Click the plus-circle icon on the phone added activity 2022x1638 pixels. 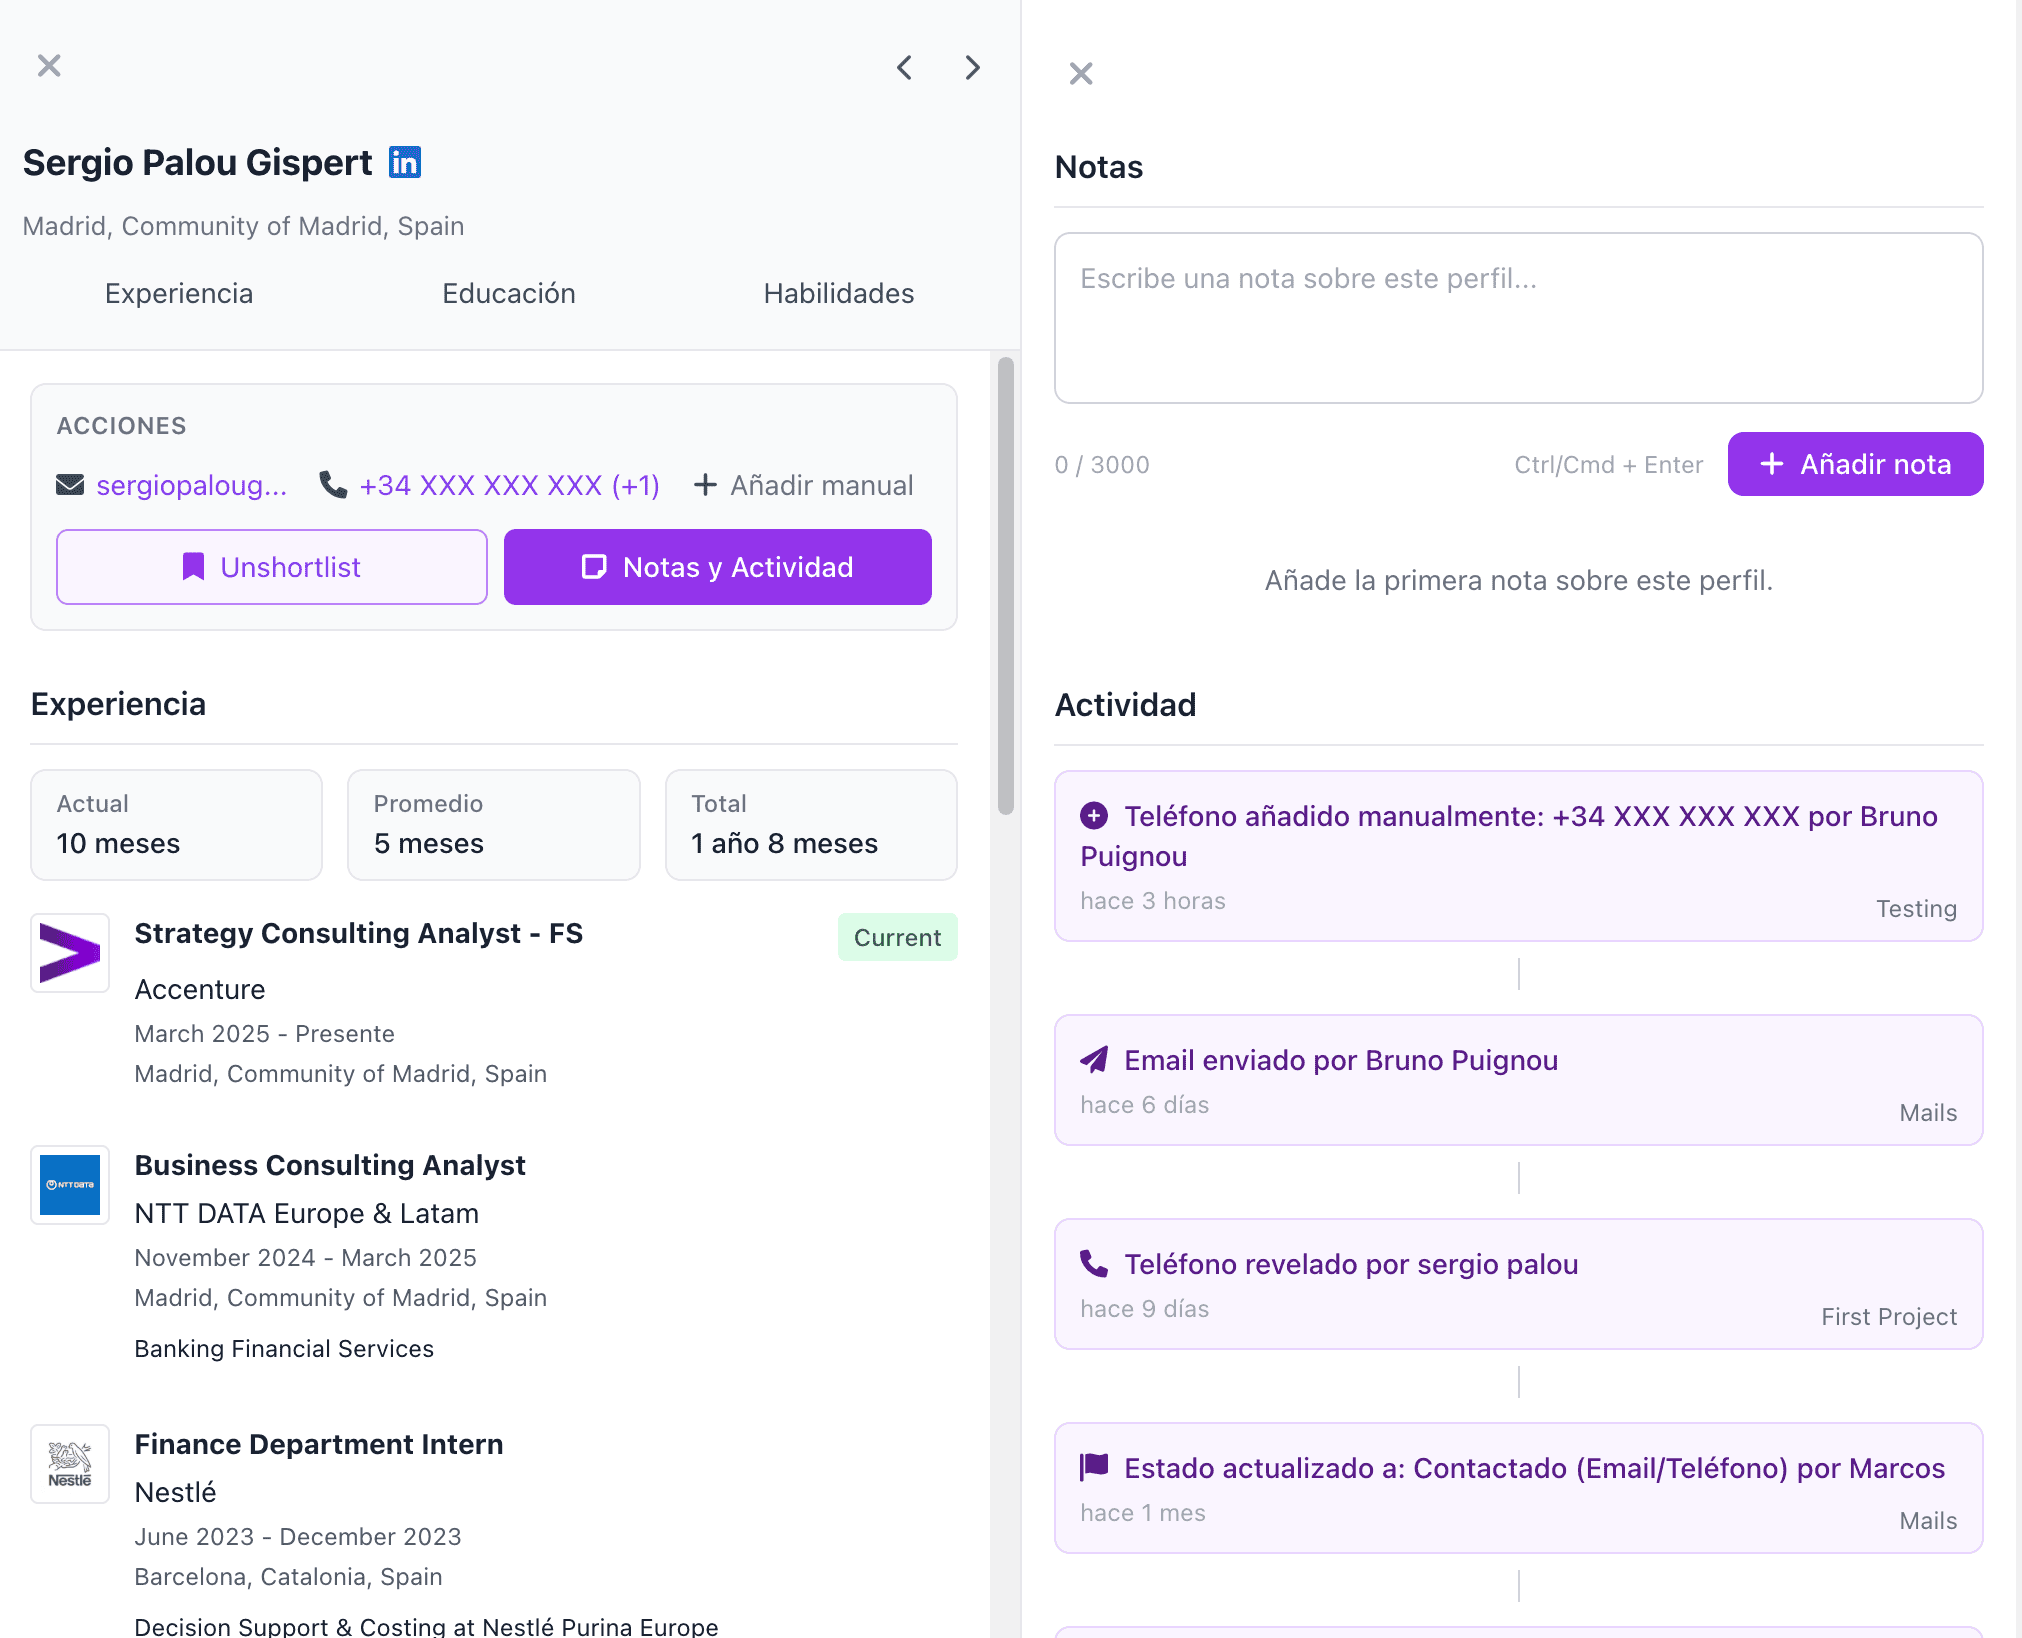click(x=1093, y=816)
